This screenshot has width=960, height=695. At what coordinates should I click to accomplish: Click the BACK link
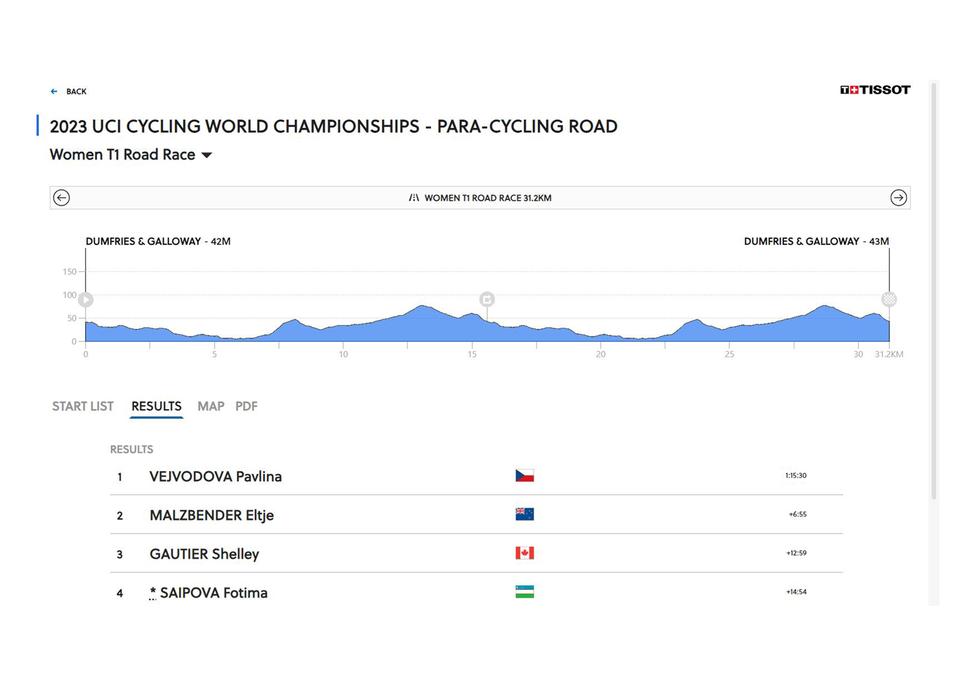[x=76, y=91]
